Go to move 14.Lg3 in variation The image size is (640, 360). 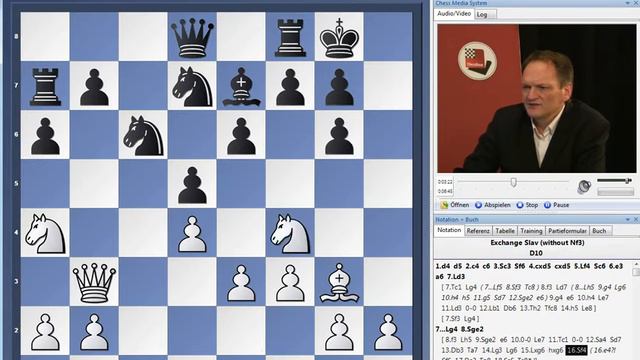pos(492,350)
